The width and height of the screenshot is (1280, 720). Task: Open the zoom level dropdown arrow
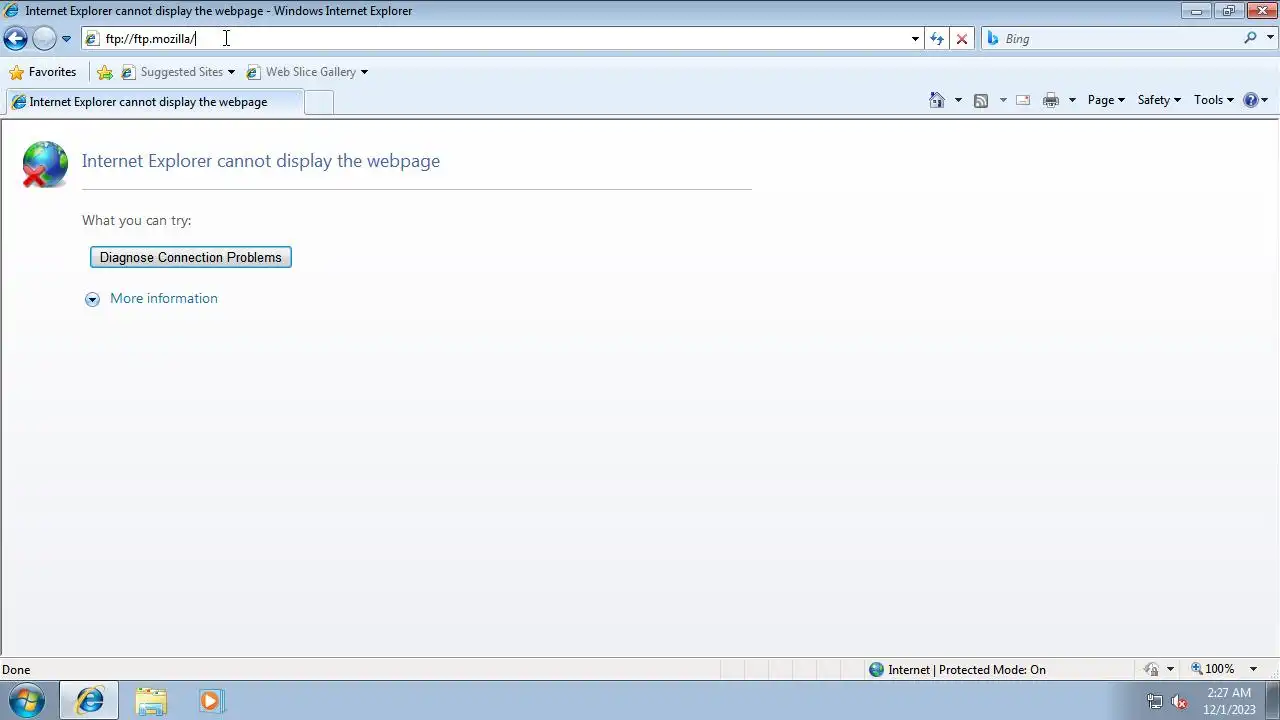coord(1253,670)
